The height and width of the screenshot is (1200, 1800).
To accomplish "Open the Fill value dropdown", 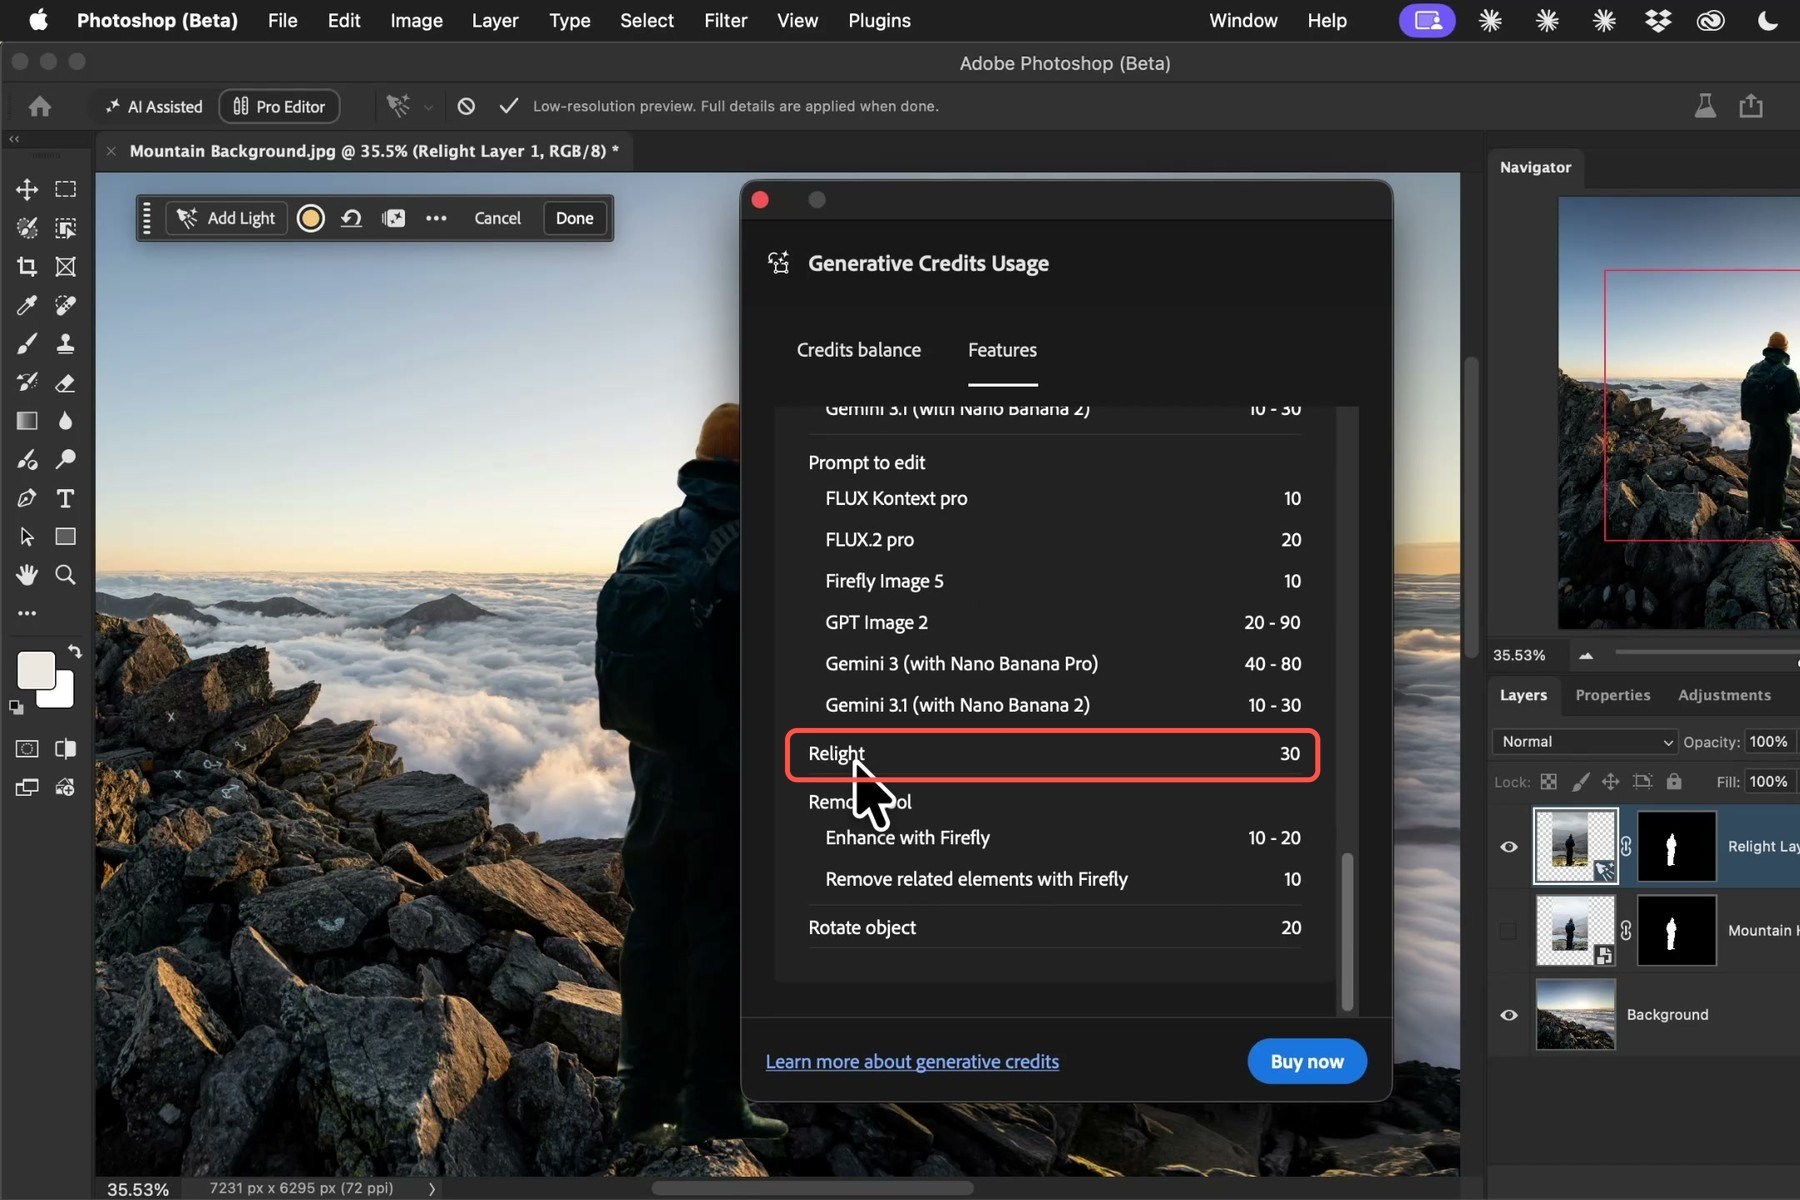I will coord(1771,782).
